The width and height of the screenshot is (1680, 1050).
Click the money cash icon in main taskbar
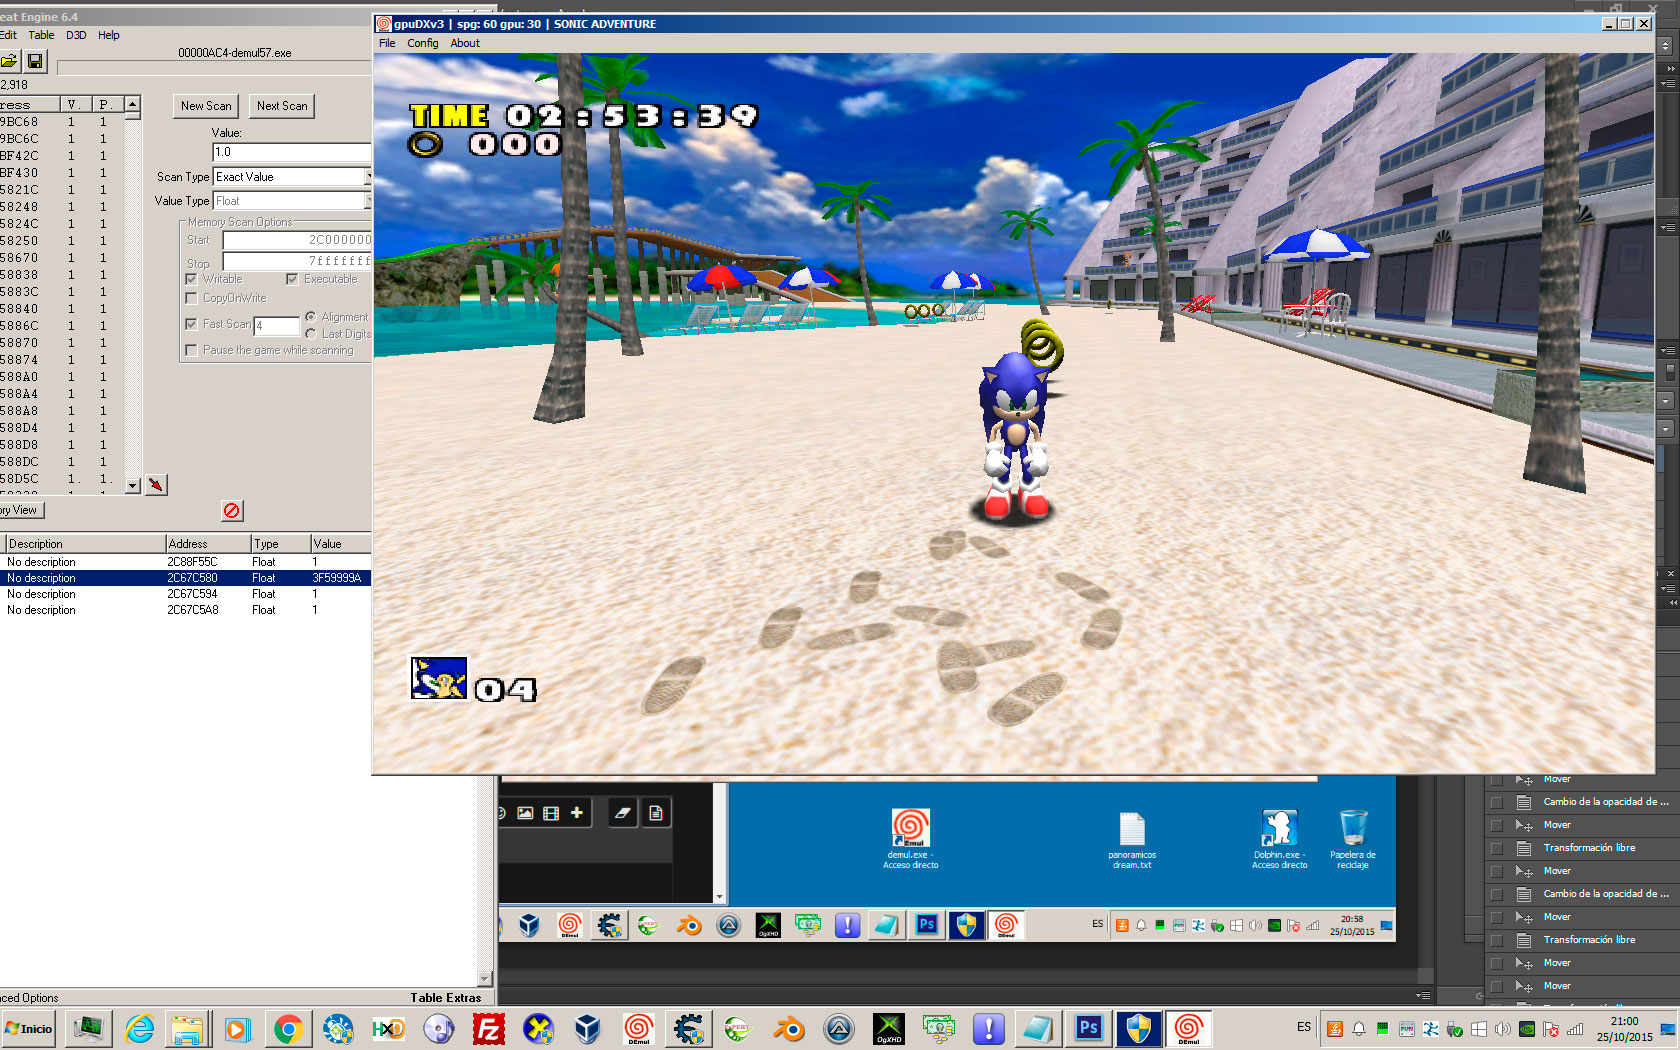click(x=939, y=1028)
